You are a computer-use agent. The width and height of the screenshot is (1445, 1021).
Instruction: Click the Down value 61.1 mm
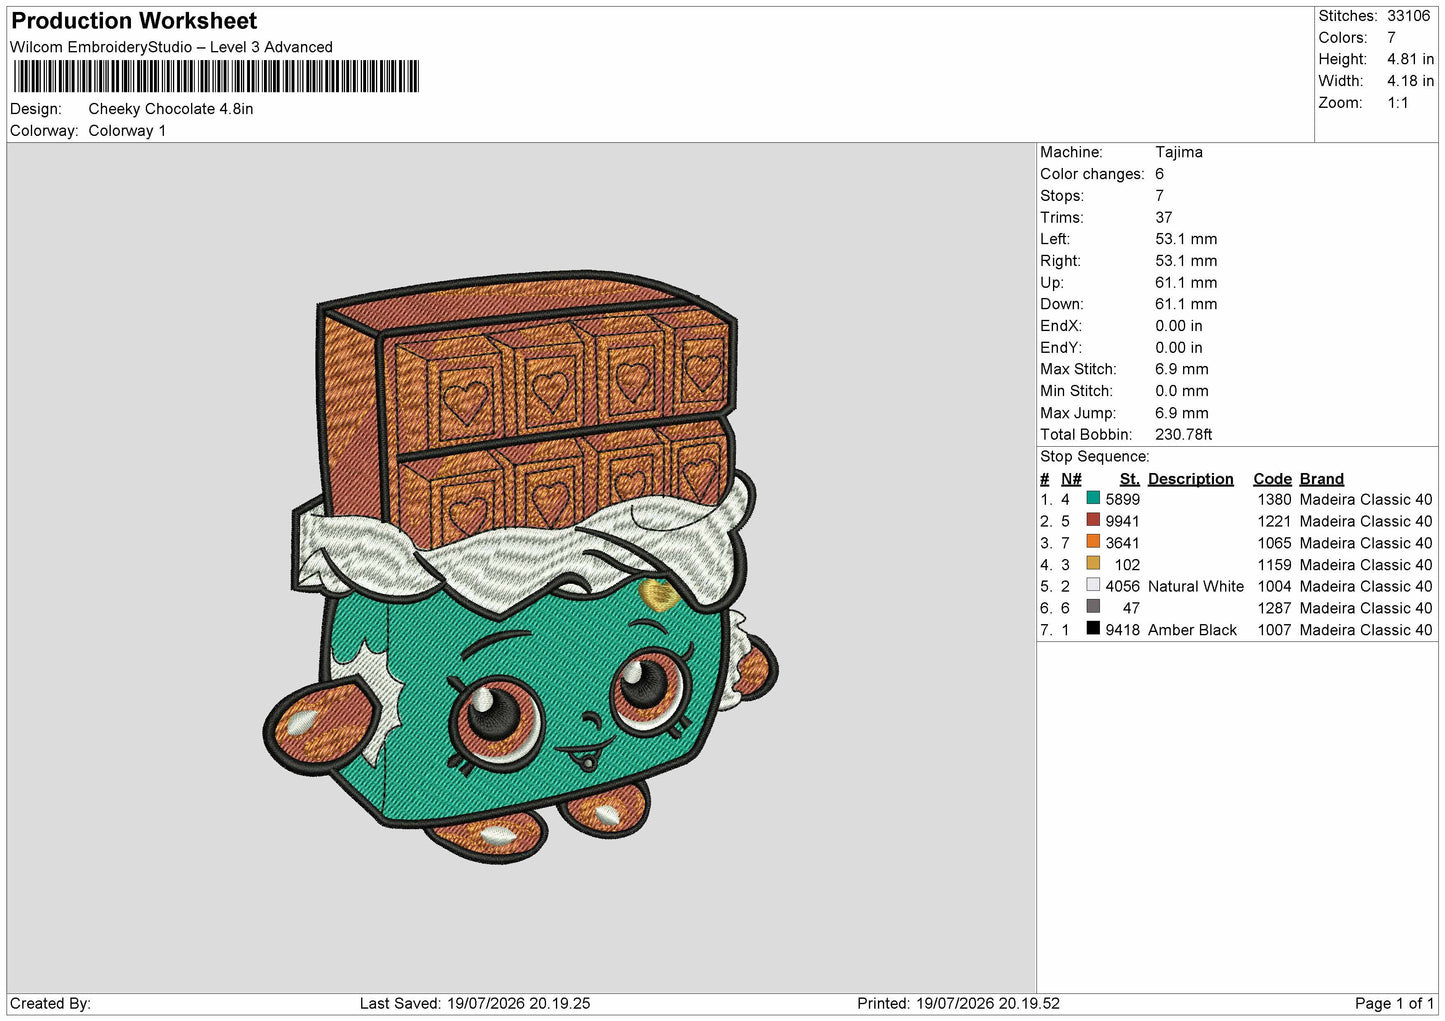(x=1186, y=304)
